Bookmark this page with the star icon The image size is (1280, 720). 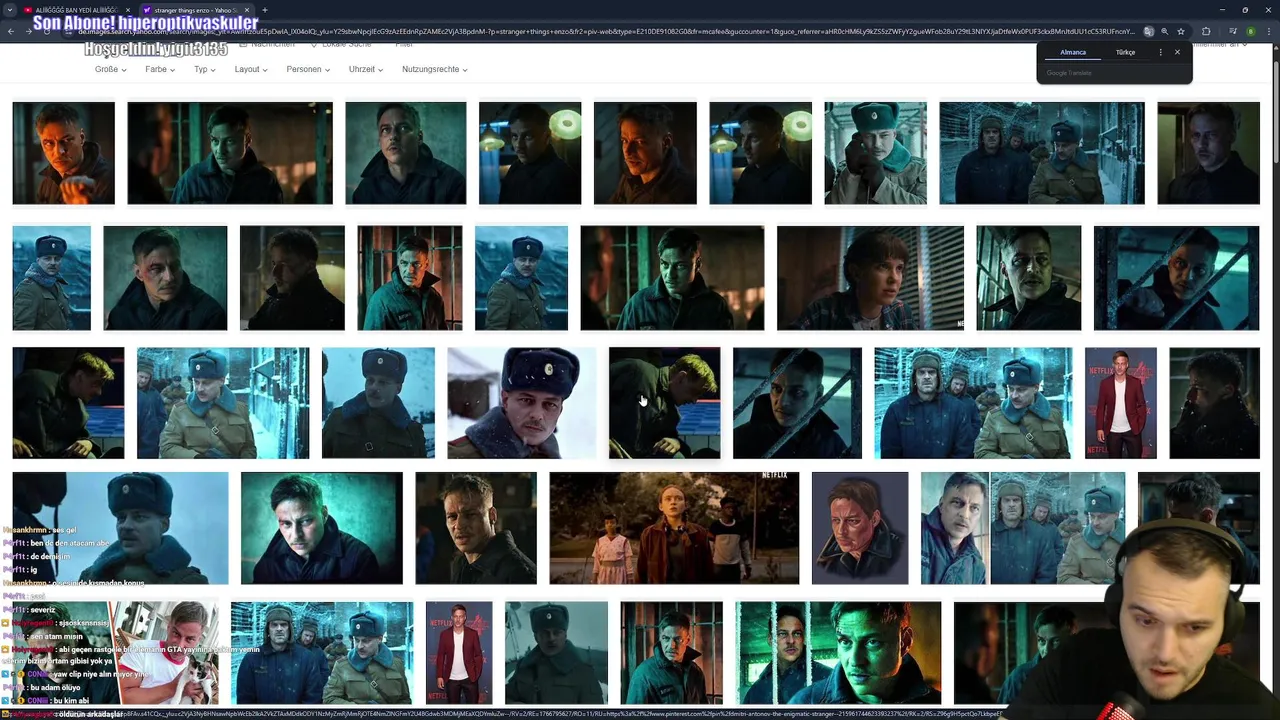pos(1181,31)
